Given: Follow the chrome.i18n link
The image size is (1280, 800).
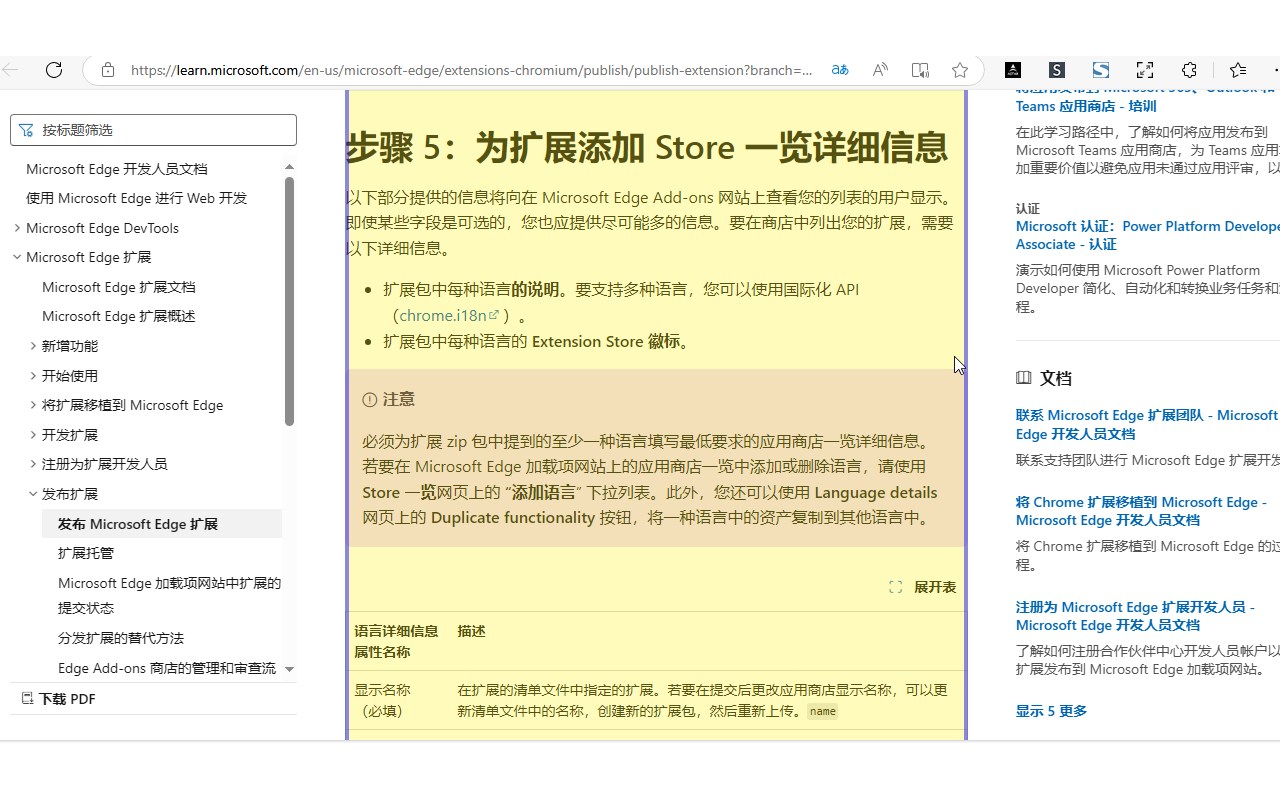Looking at the screenshot, I should click(443, 315).
